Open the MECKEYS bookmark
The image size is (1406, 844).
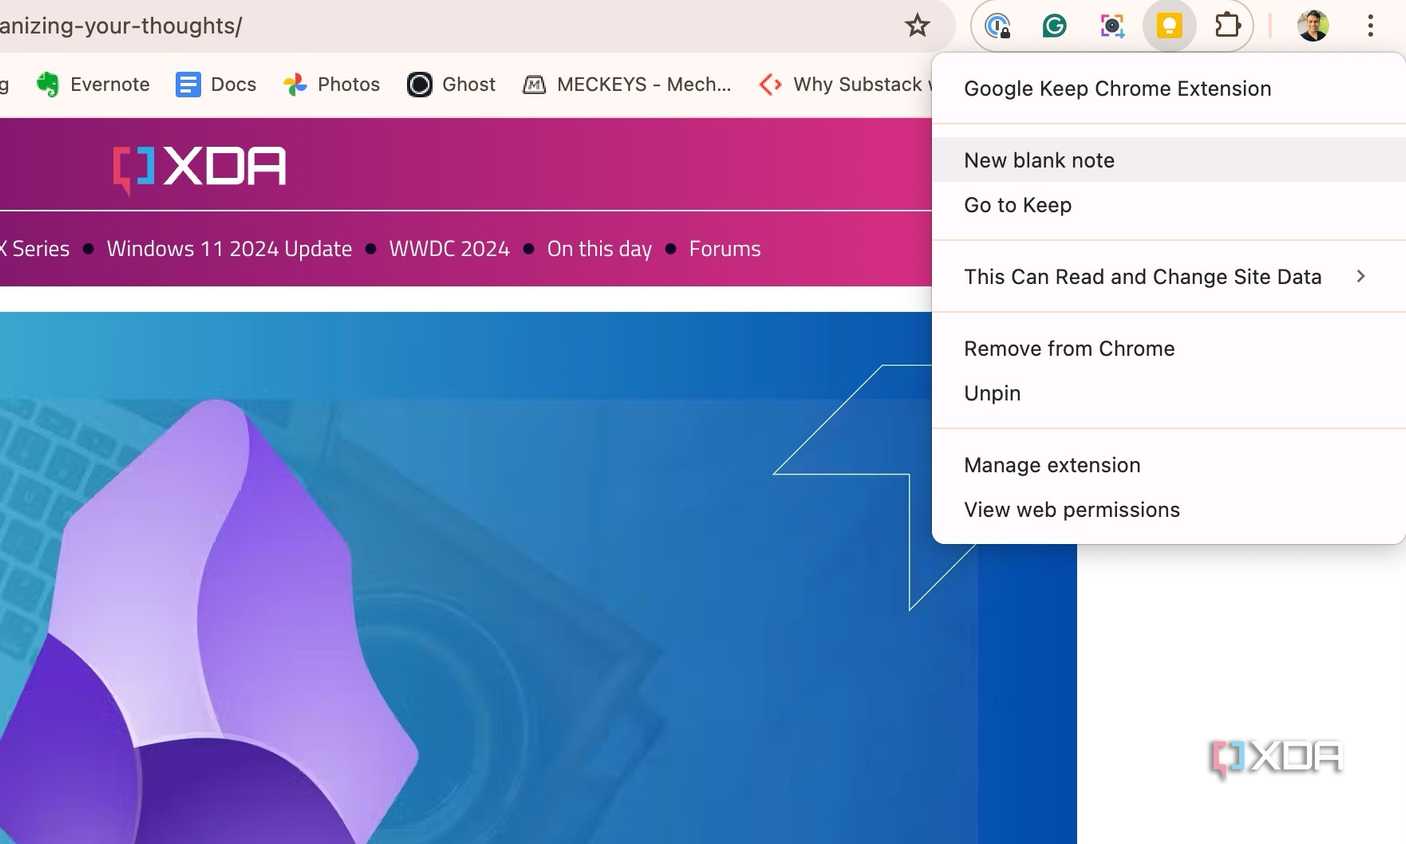tap(627, 85)
